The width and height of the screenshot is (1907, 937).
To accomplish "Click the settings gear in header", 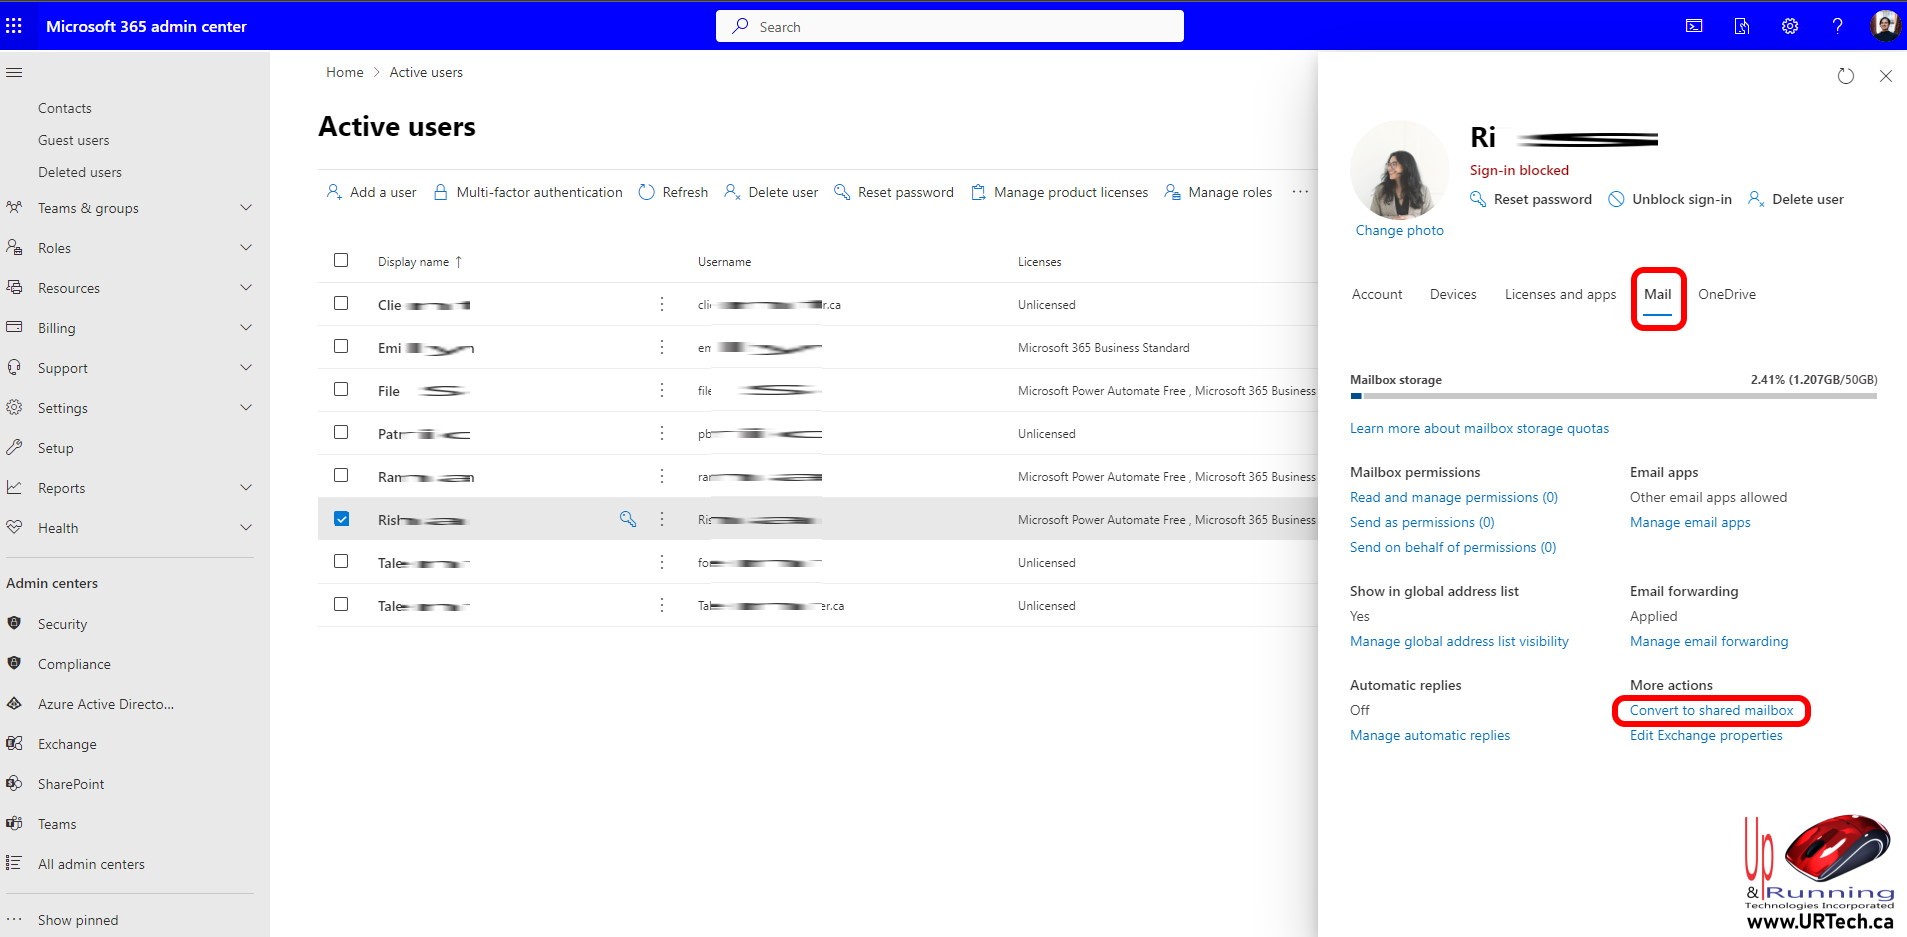I will (1789, 26).
